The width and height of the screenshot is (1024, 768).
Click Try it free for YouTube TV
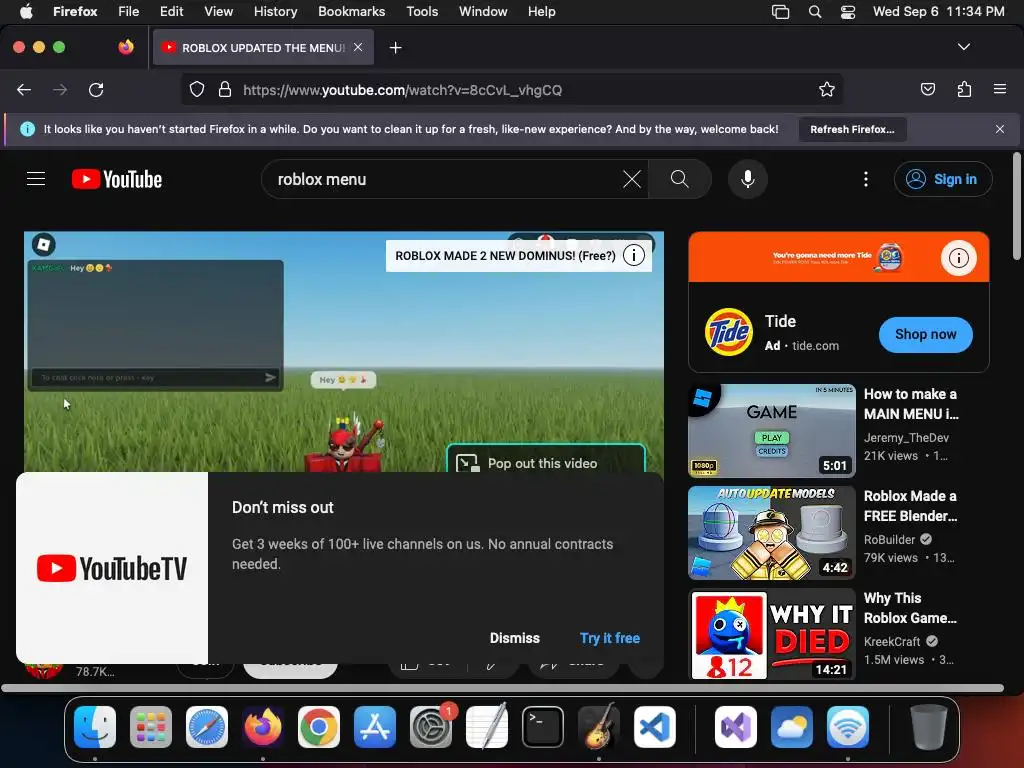[610, 638]
